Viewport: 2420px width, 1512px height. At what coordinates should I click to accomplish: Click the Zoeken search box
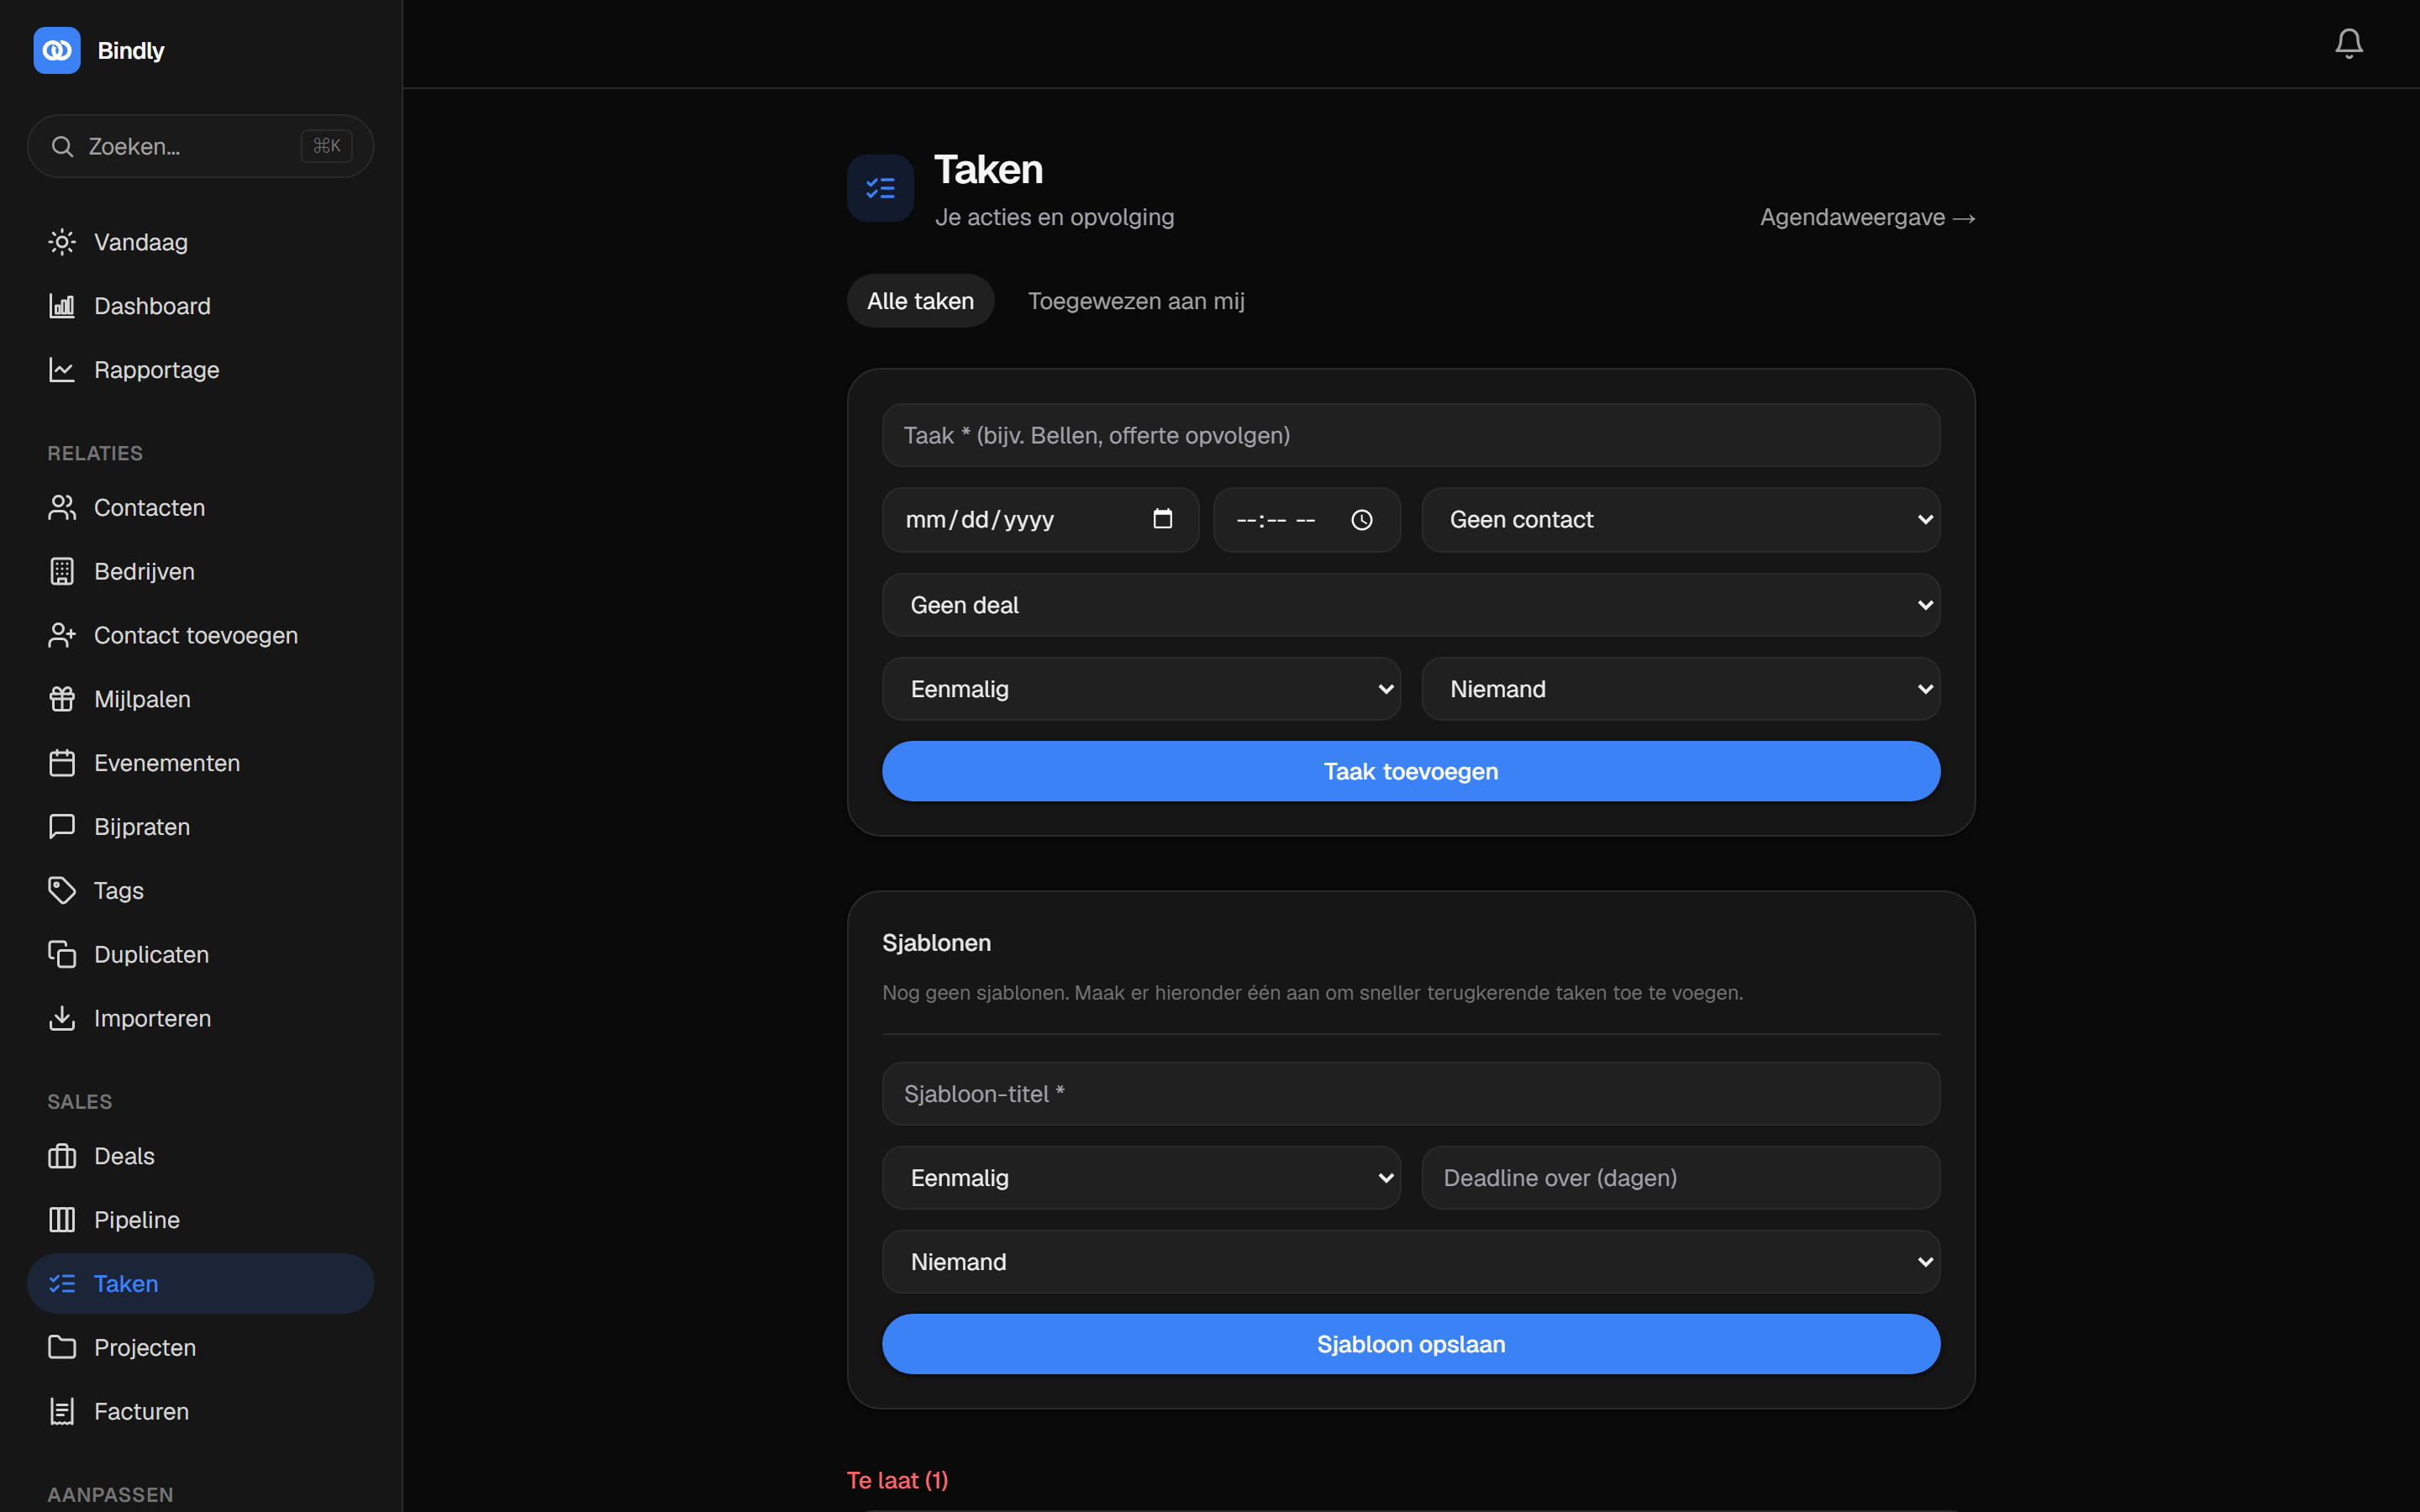(200, 146)
